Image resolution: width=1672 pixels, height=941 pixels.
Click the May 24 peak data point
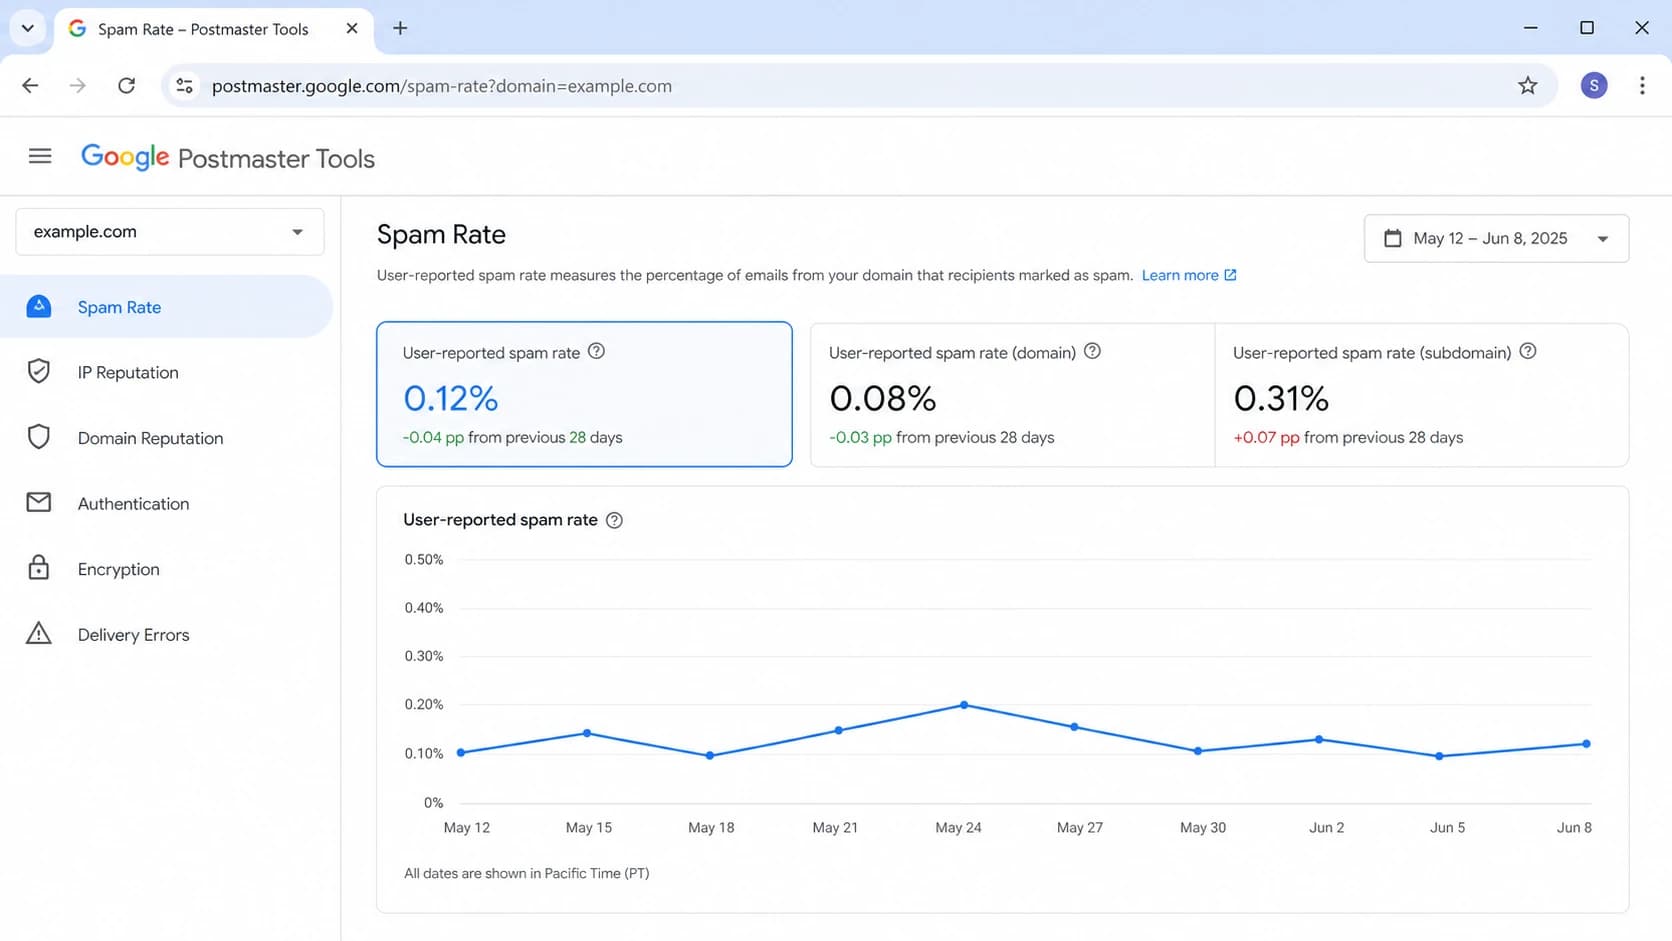pyautogui.click(x=964, y=705)
